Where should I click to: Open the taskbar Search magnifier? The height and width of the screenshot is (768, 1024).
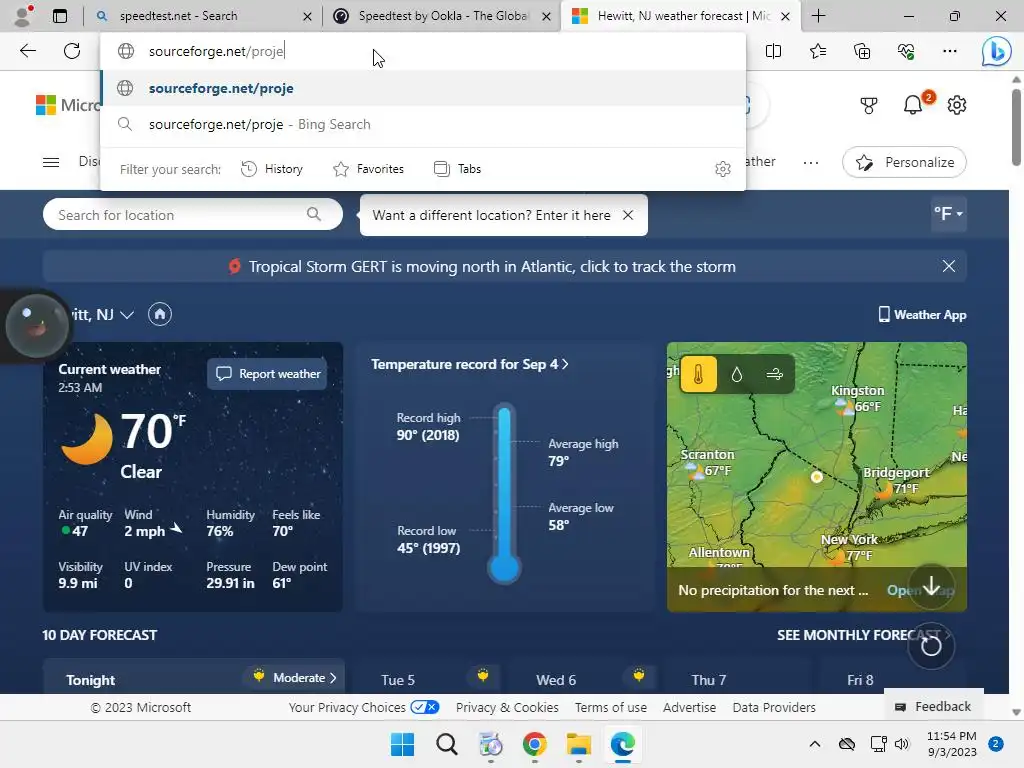point(447,744)
